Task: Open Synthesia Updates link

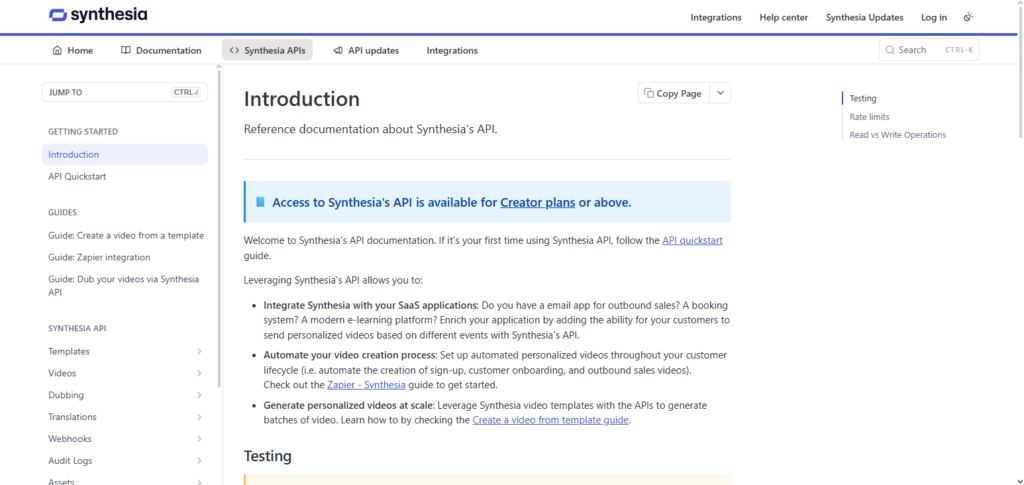Action: coord(865,18)
